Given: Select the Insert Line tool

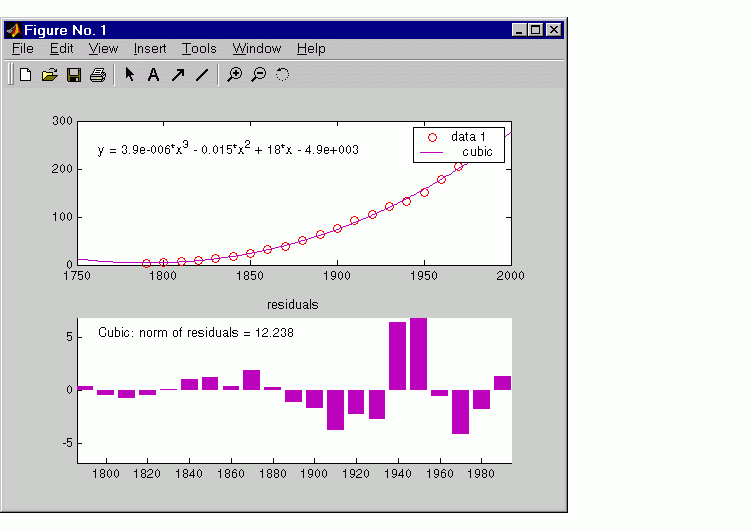Looking at the screenshot, I should 202,75.
